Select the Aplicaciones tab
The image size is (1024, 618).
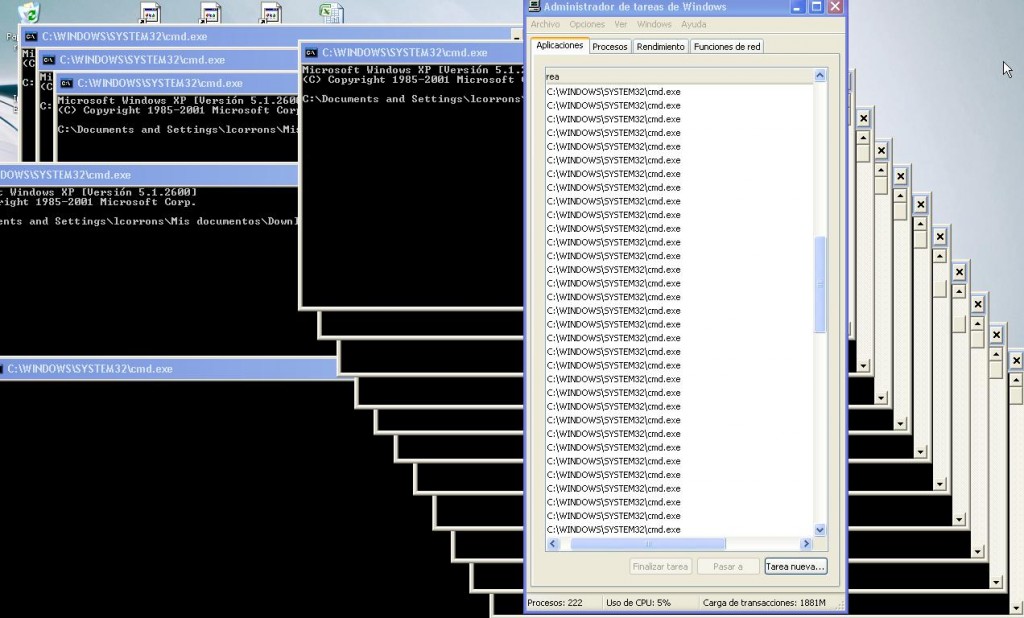point(560,45)
